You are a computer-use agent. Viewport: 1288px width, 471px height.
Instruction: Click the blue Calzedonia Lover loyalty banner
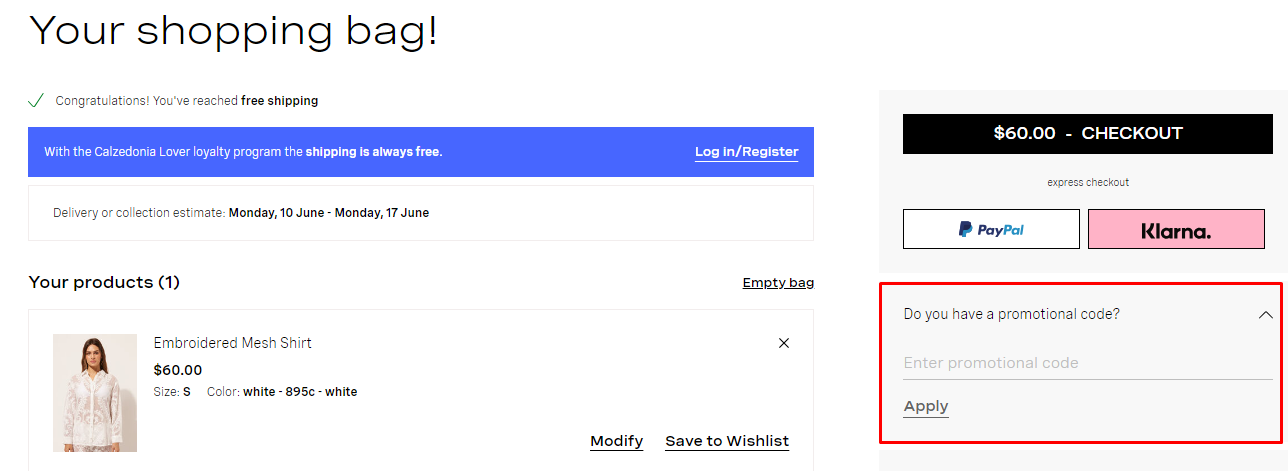(421, 152)
